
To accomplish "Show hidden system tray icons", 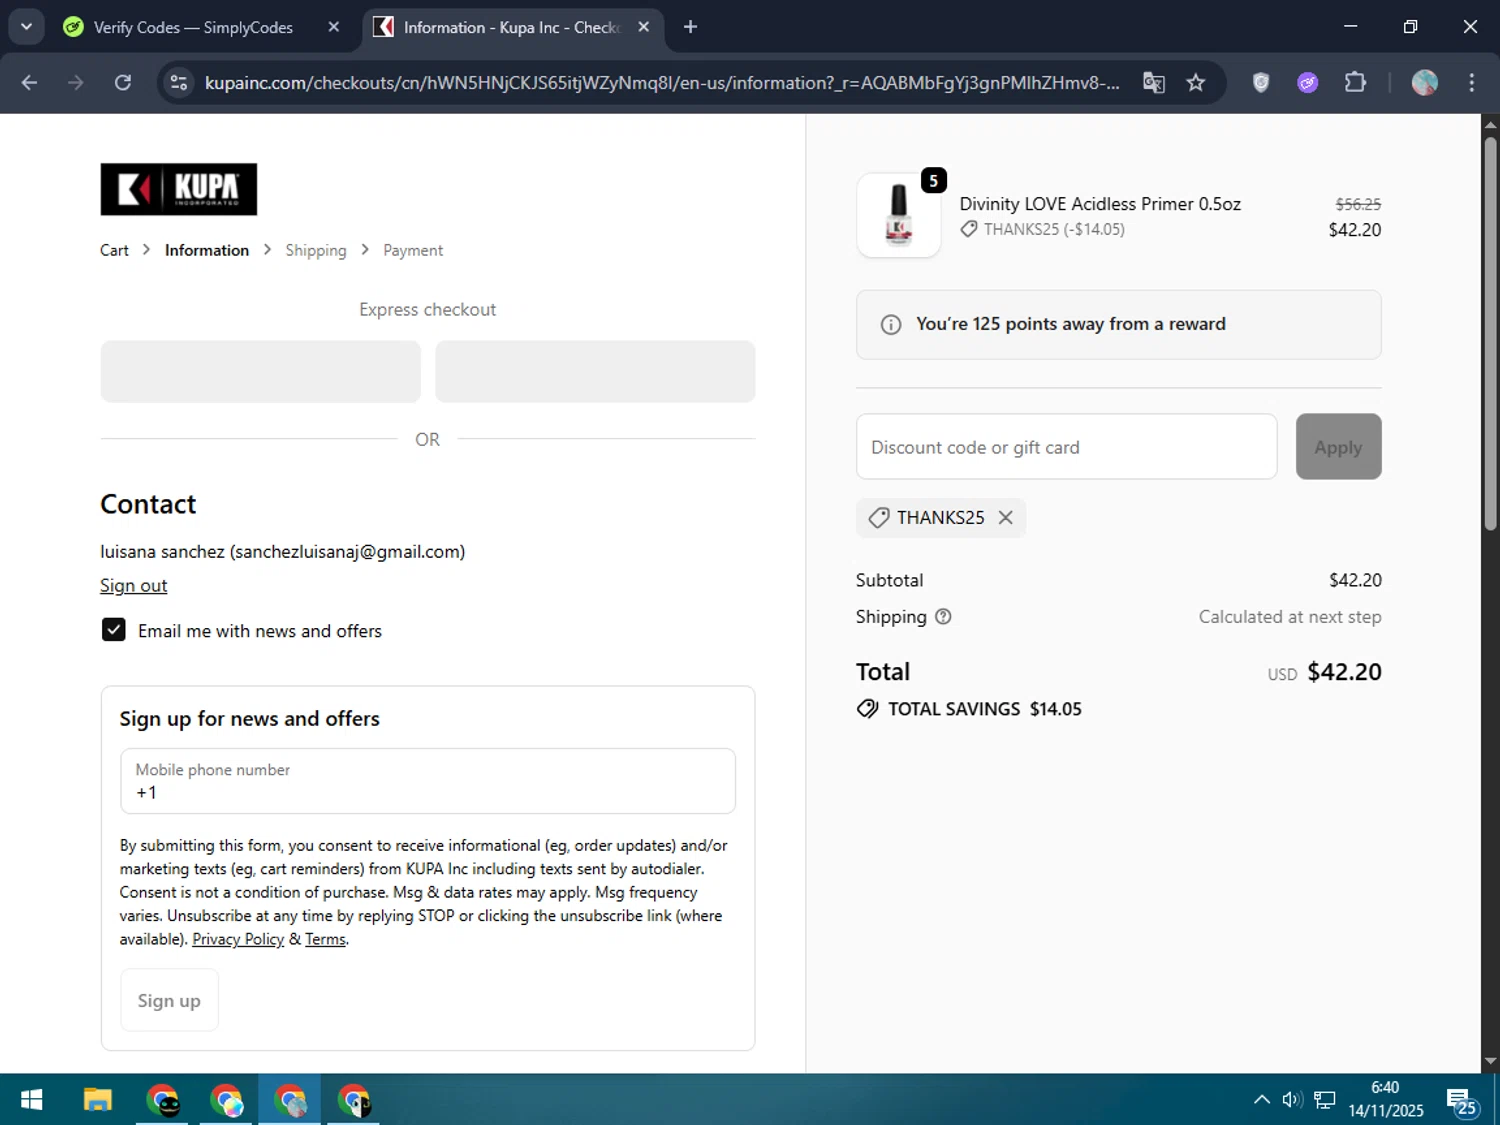I will pyautogui.click(x=1262, y=1100).
